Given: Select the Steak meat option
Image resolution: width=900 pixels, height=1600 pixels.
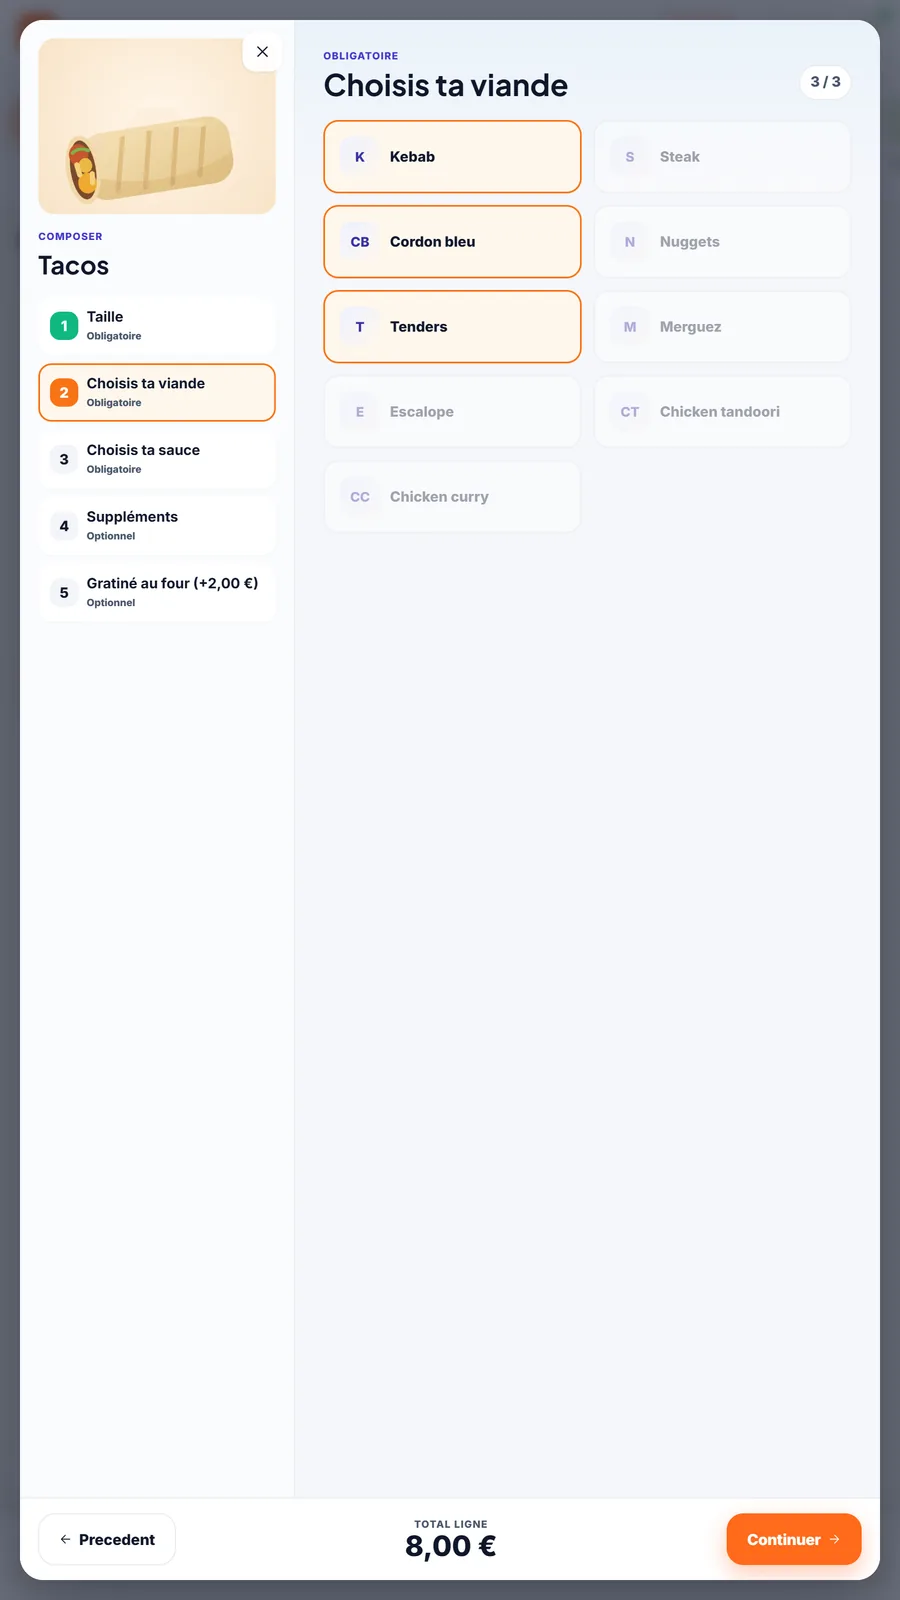Looking at the screenshot, I should (x=722, y=157).
